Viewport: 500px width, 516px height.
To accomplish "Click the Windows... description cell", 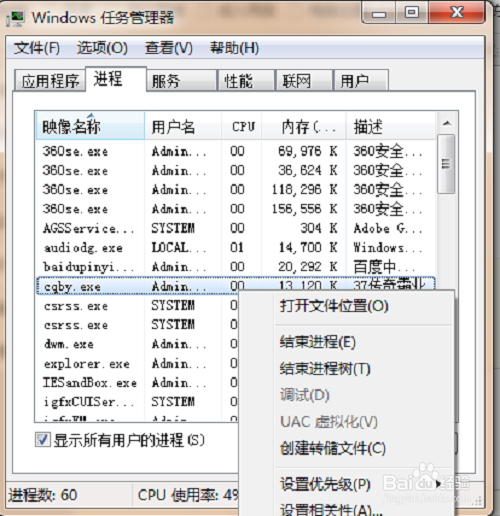I will coord(388,248).
